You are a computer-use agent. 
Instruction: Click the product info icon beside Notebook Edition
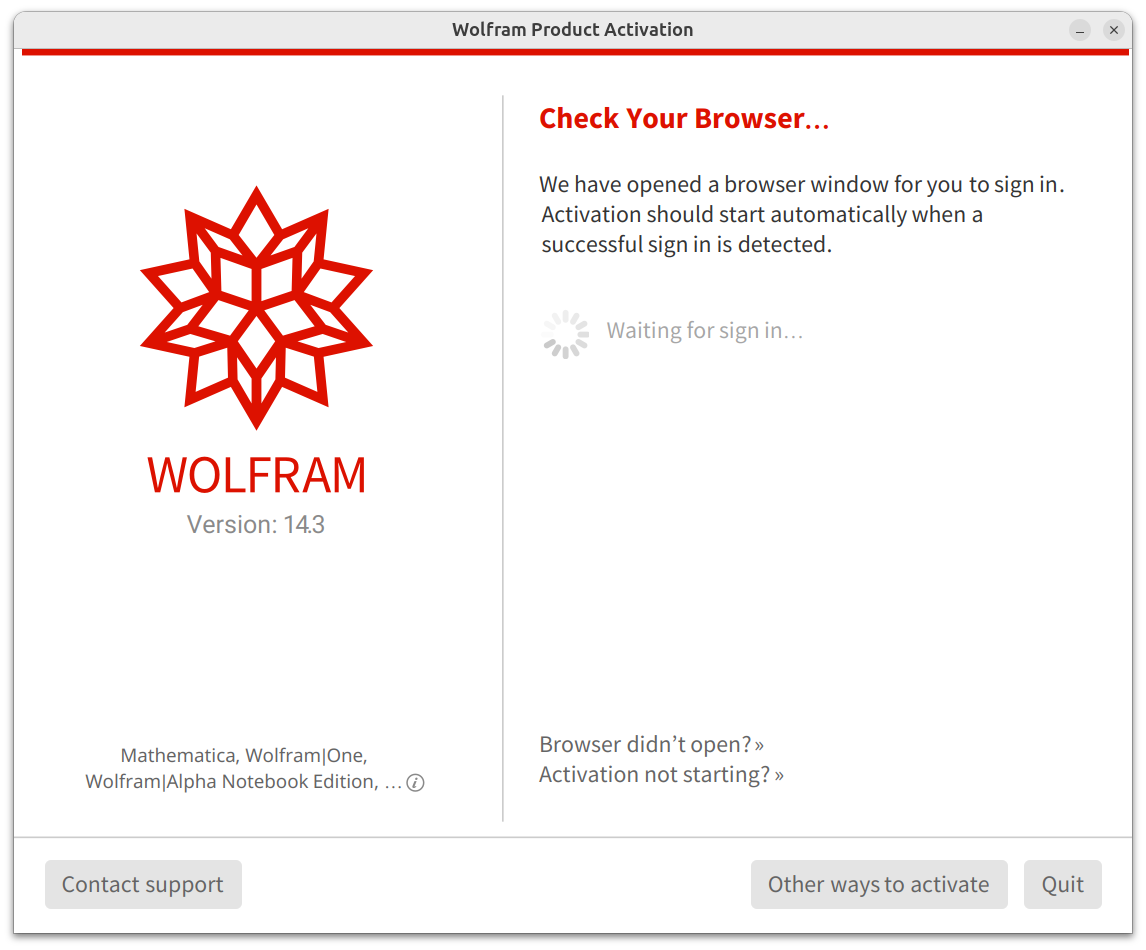415,783
